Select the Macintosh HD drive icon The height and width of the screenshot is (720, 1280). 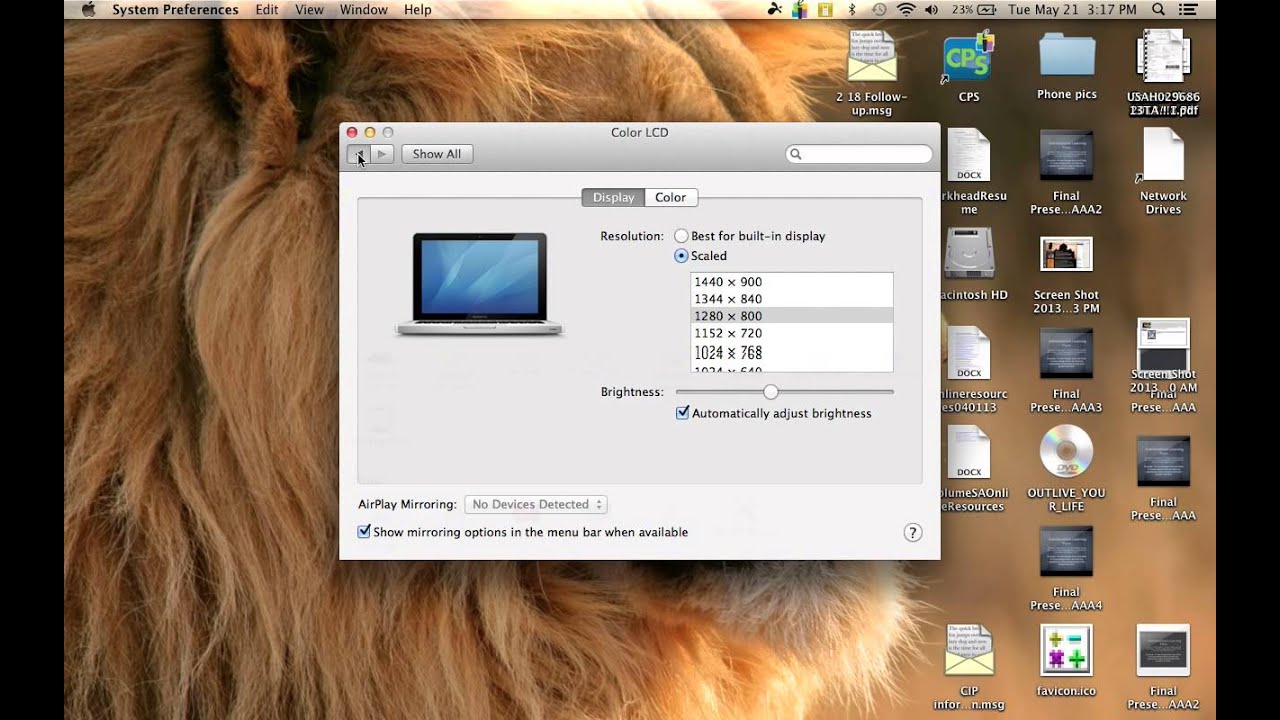click(968, 254)
